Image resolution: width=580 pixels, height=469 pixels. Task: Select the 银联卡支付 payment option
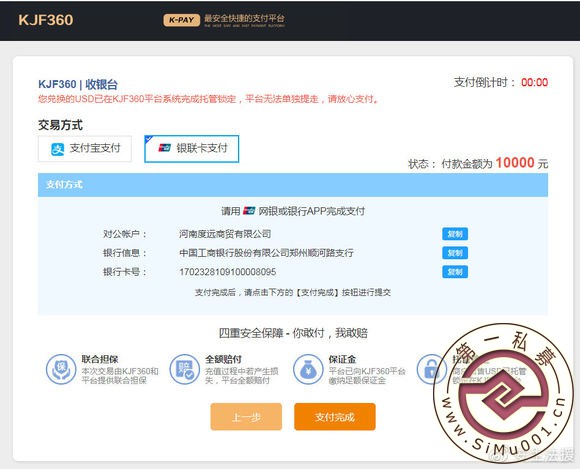pyautogui.click(x=192, y=149)
